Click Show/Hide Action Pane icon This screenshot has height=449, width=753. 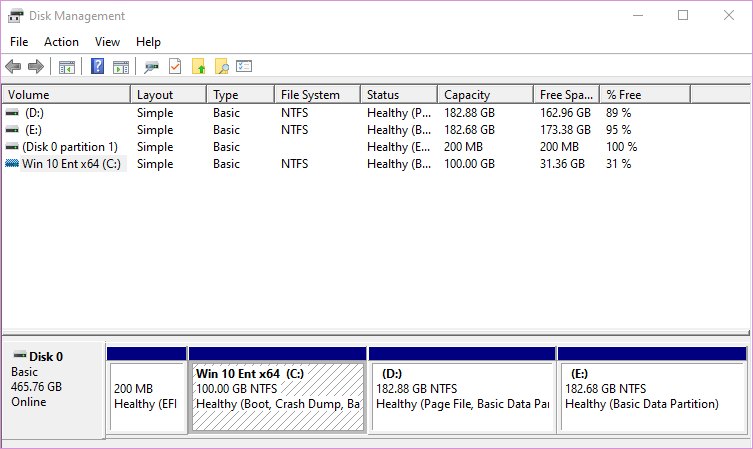tap(121, 67)
